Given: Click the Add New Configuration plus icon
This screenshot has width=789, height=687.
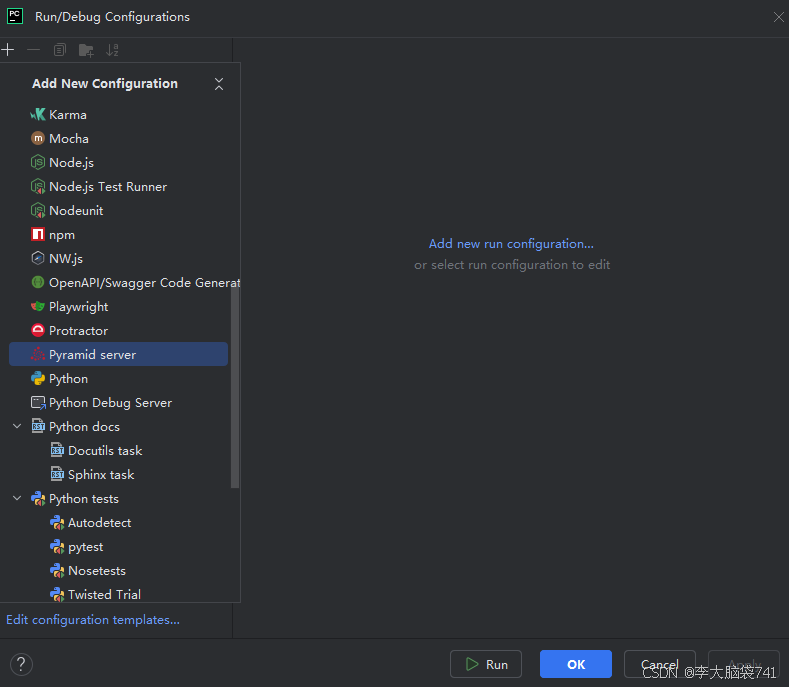Looking at the screenshot, I should (8, 50).
